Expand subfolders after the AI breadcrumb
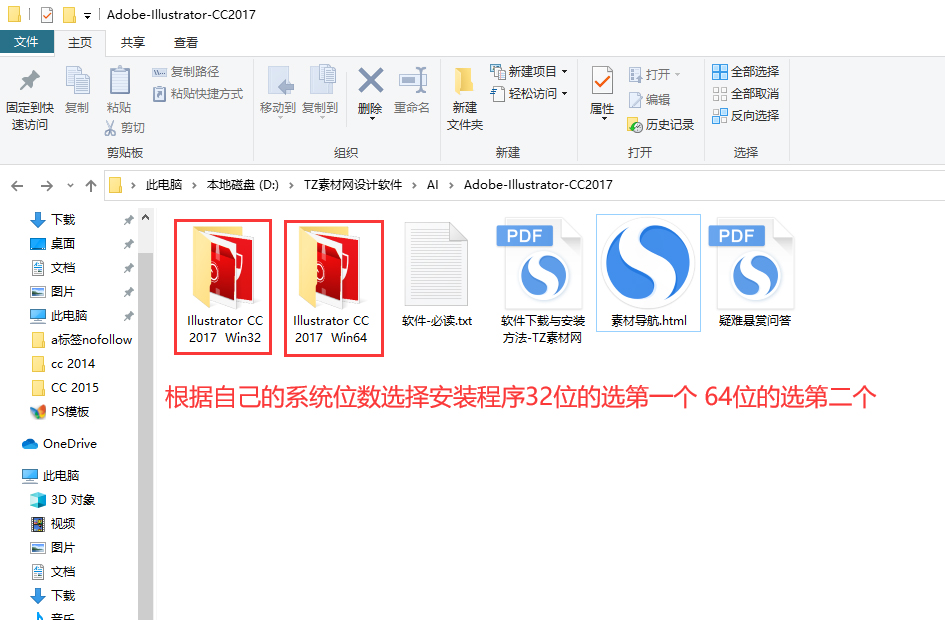Screen dimensions: 945x620 (x=451, y=185)
